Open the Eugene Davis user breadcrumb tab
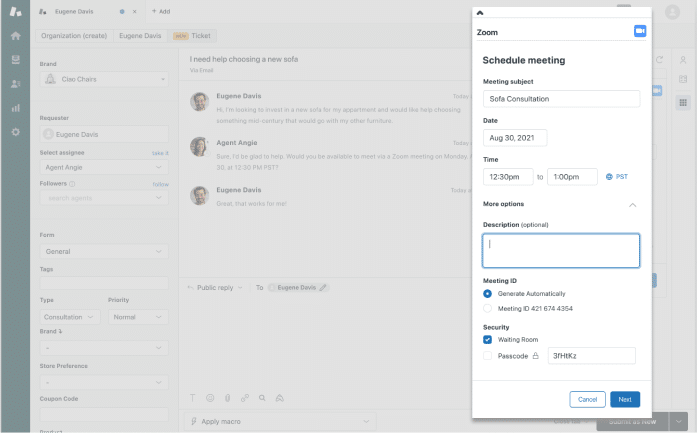Screen dimensions: 697x433 coord(140,36)
